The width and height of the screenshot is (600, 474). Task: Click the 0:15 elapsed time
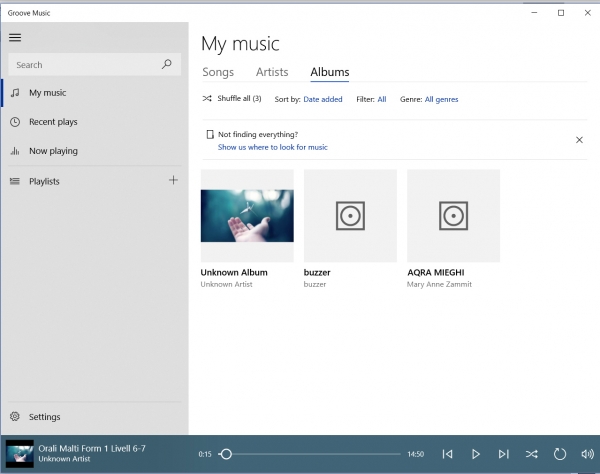click(205, 454)
